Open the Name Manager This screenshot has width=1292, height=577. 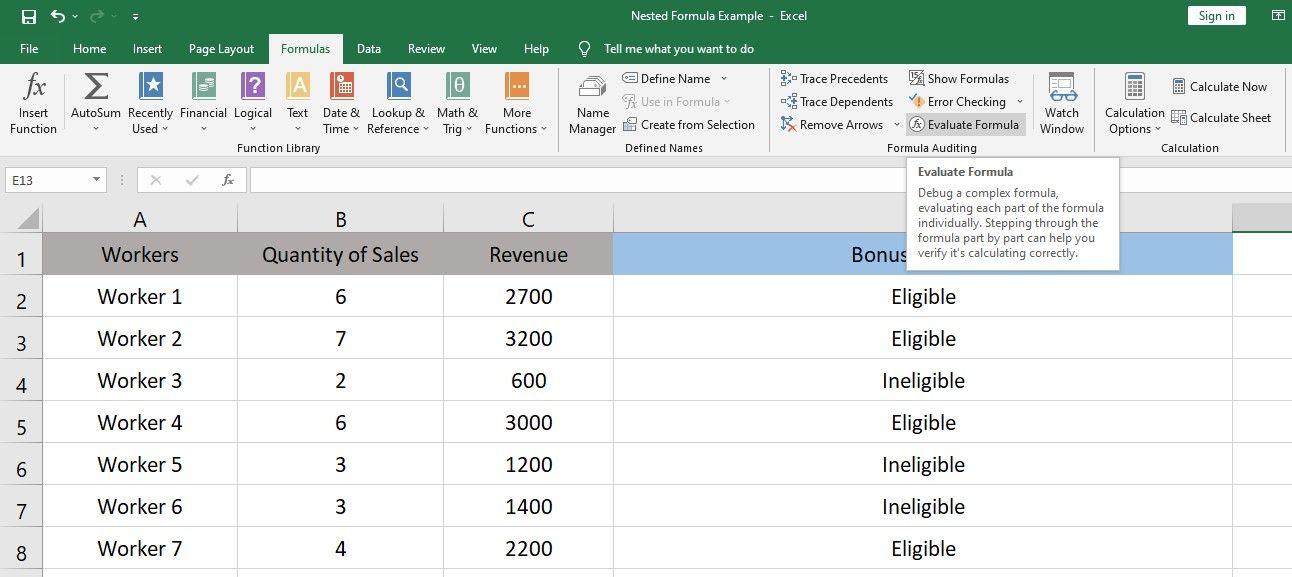point(591,103)
